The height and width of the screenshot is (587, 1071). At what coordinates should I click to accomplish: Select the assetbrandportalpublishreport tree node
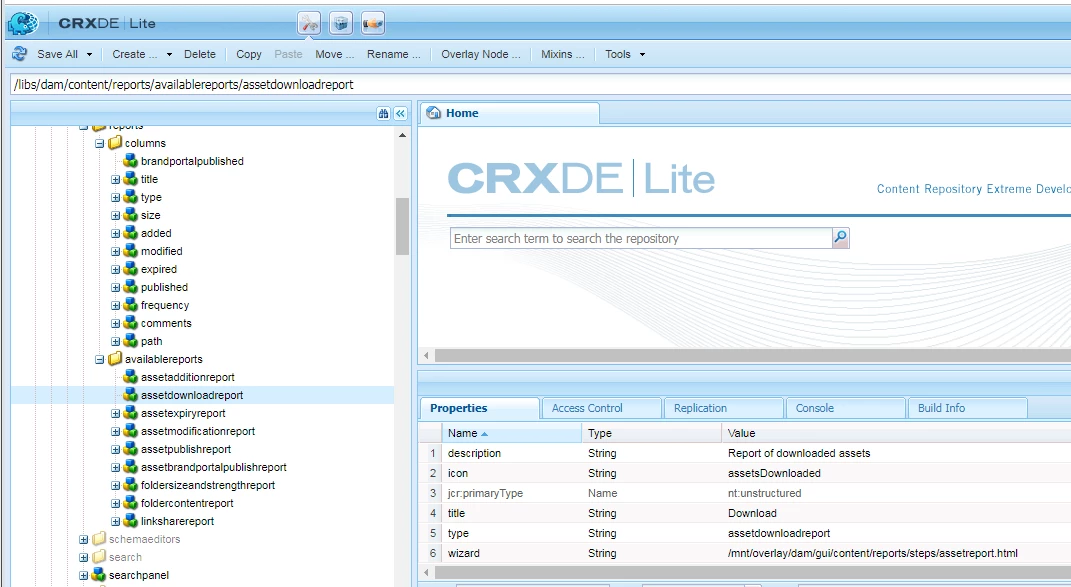(214, 467)
